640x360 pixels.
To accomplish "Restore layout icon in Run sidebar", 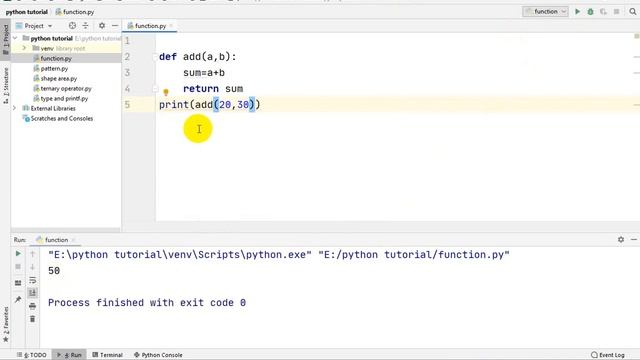I will [x=18, y=283].
